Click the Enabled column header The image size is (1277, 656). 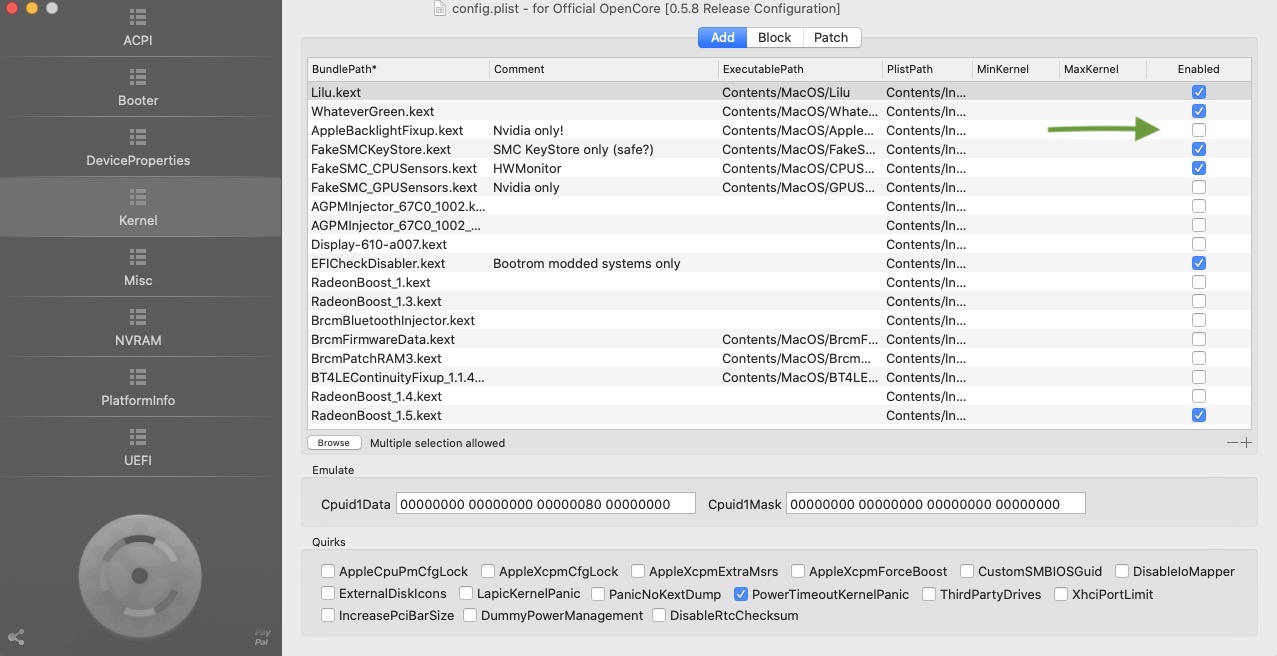(x=1198, y=69)
